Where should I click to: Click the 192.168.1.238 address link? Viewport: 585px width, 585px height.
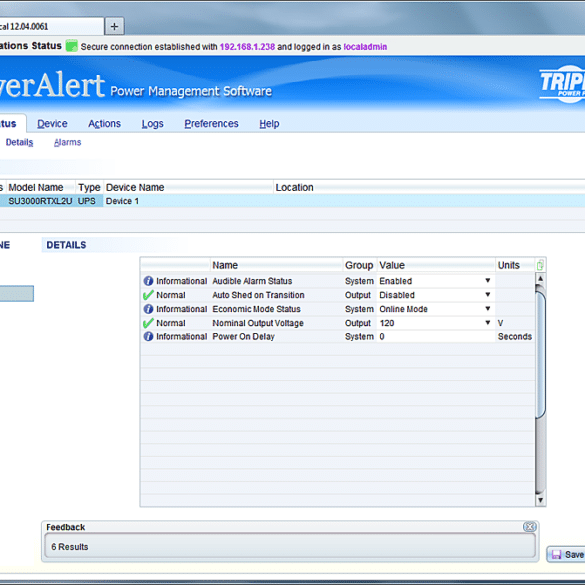247,47
